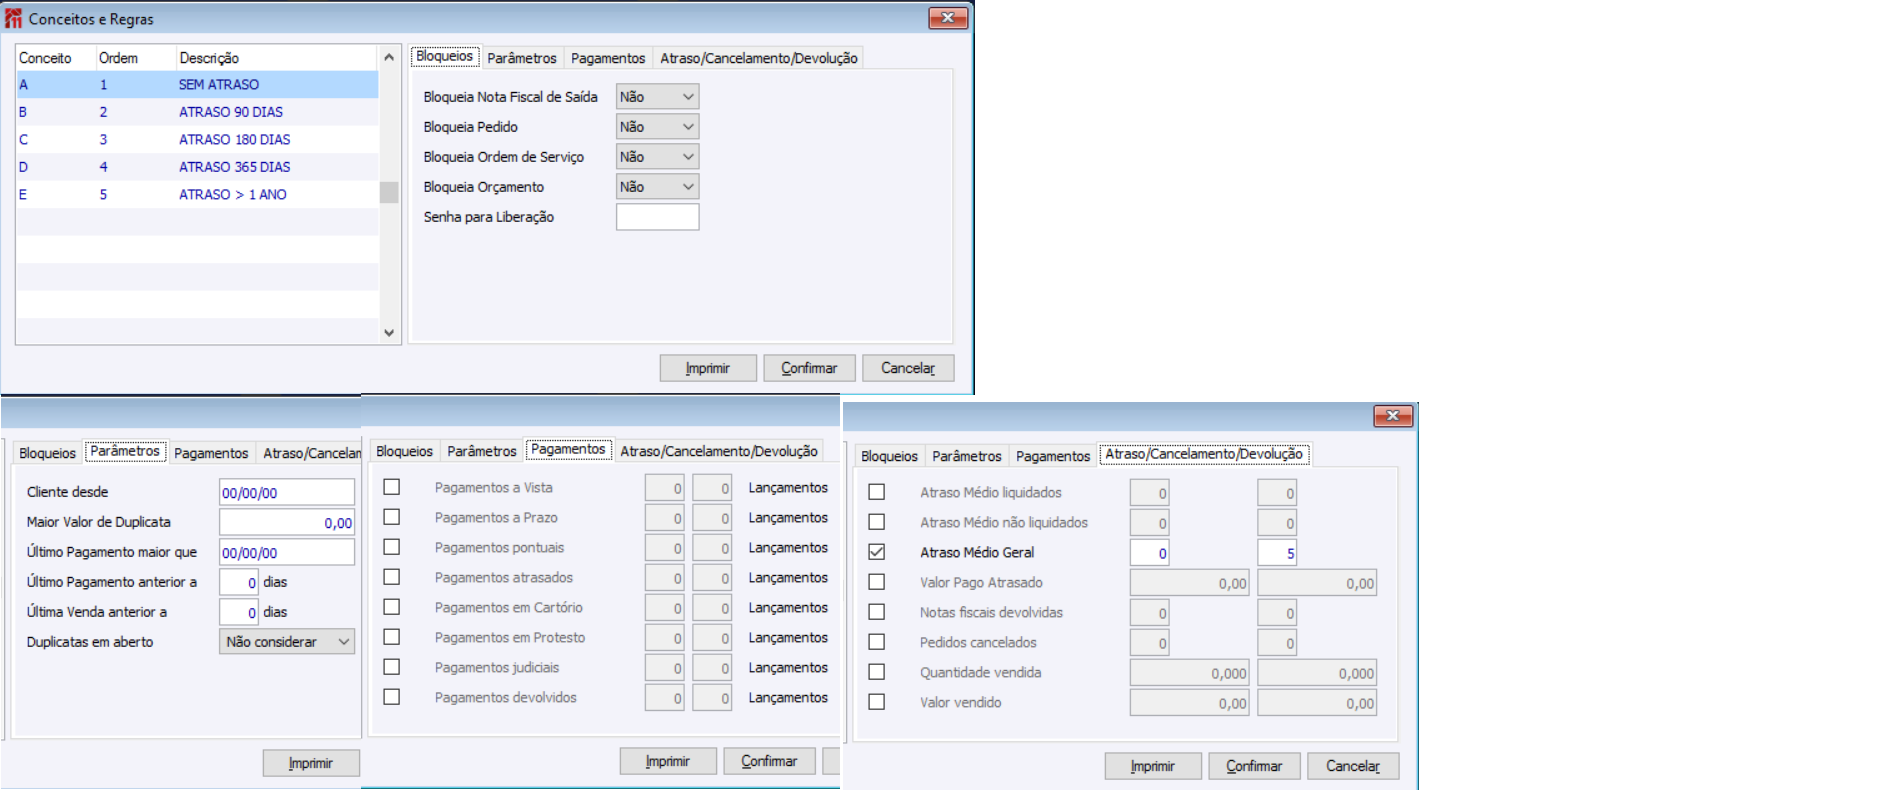
Task: Click Confirmar below the Senha para Liberação field
Action: point(809,368)
